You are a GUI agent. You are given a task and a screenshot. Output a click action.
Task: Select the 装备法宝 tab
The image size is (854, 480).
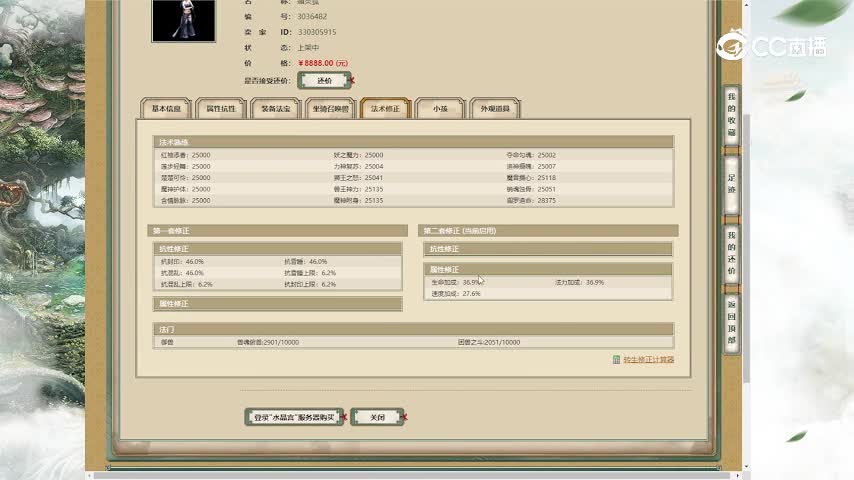pos(275,108)
